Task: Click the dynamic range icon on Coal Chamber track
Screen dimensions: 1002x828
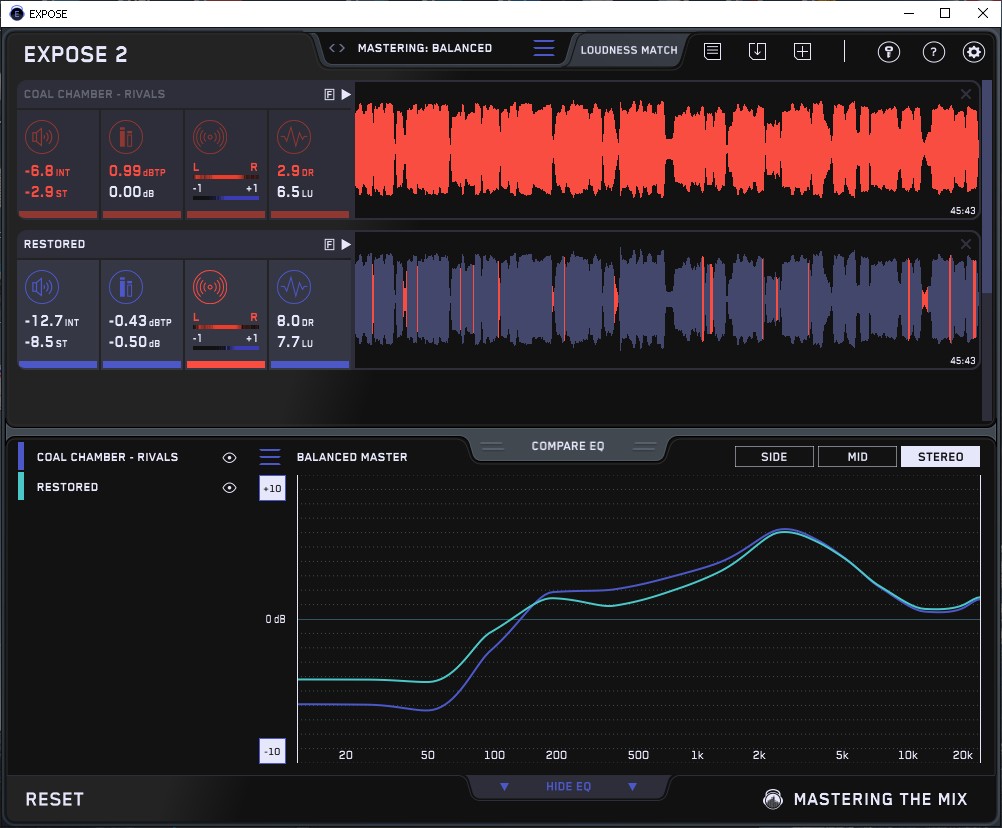Action: [293, 137]
